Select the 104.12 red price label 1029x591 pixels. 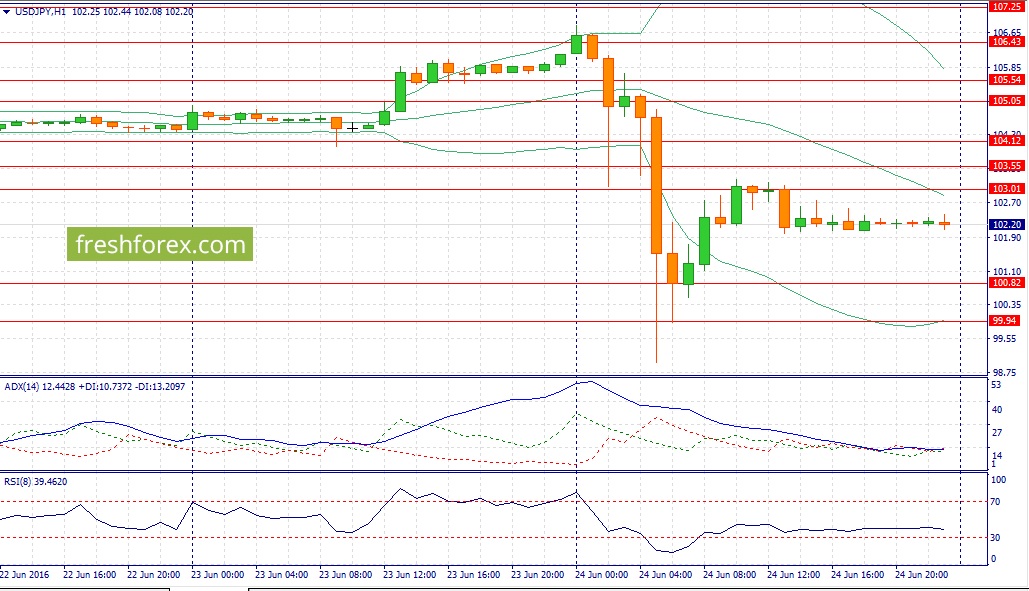(x=1006, y=141)
